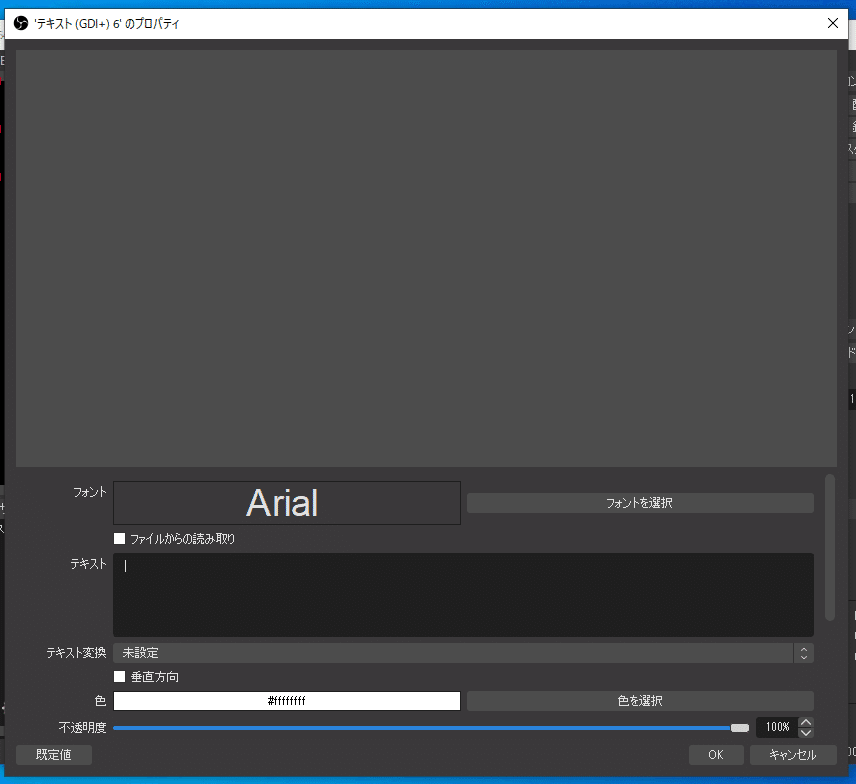Click the properties vertical scrollbar
This screenshot has height=784, width=856.
(830, 548)
